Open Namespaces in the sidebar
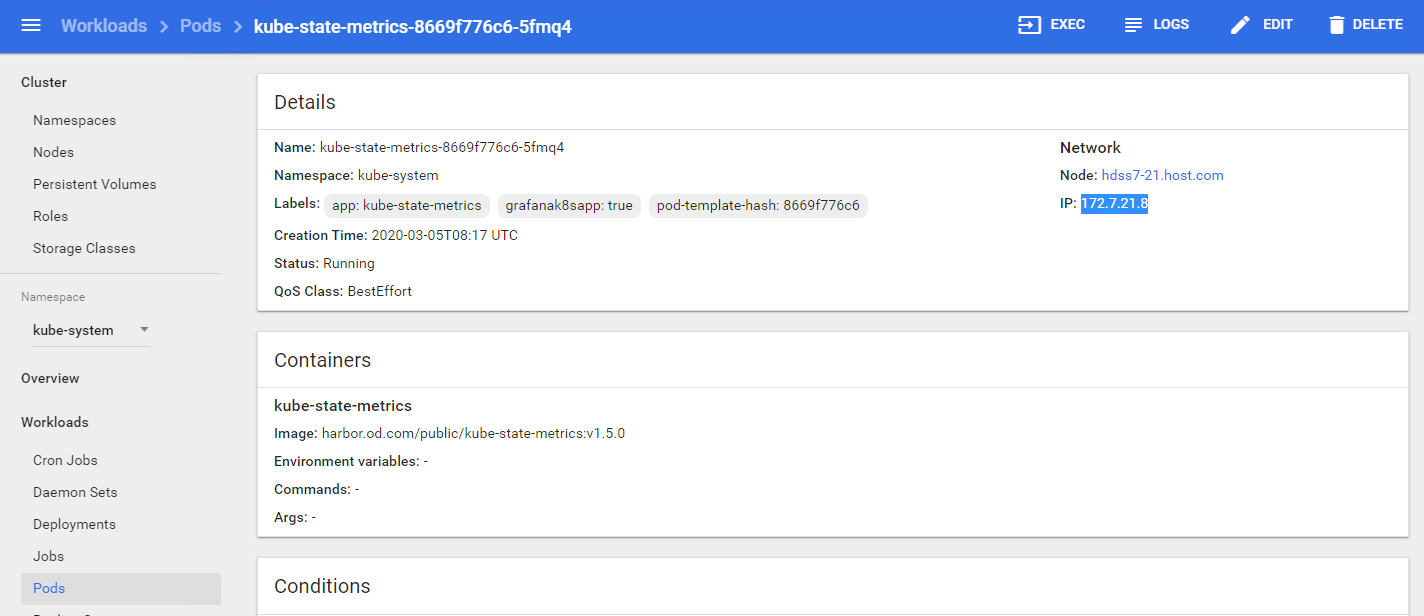 (x=74, y=120)
